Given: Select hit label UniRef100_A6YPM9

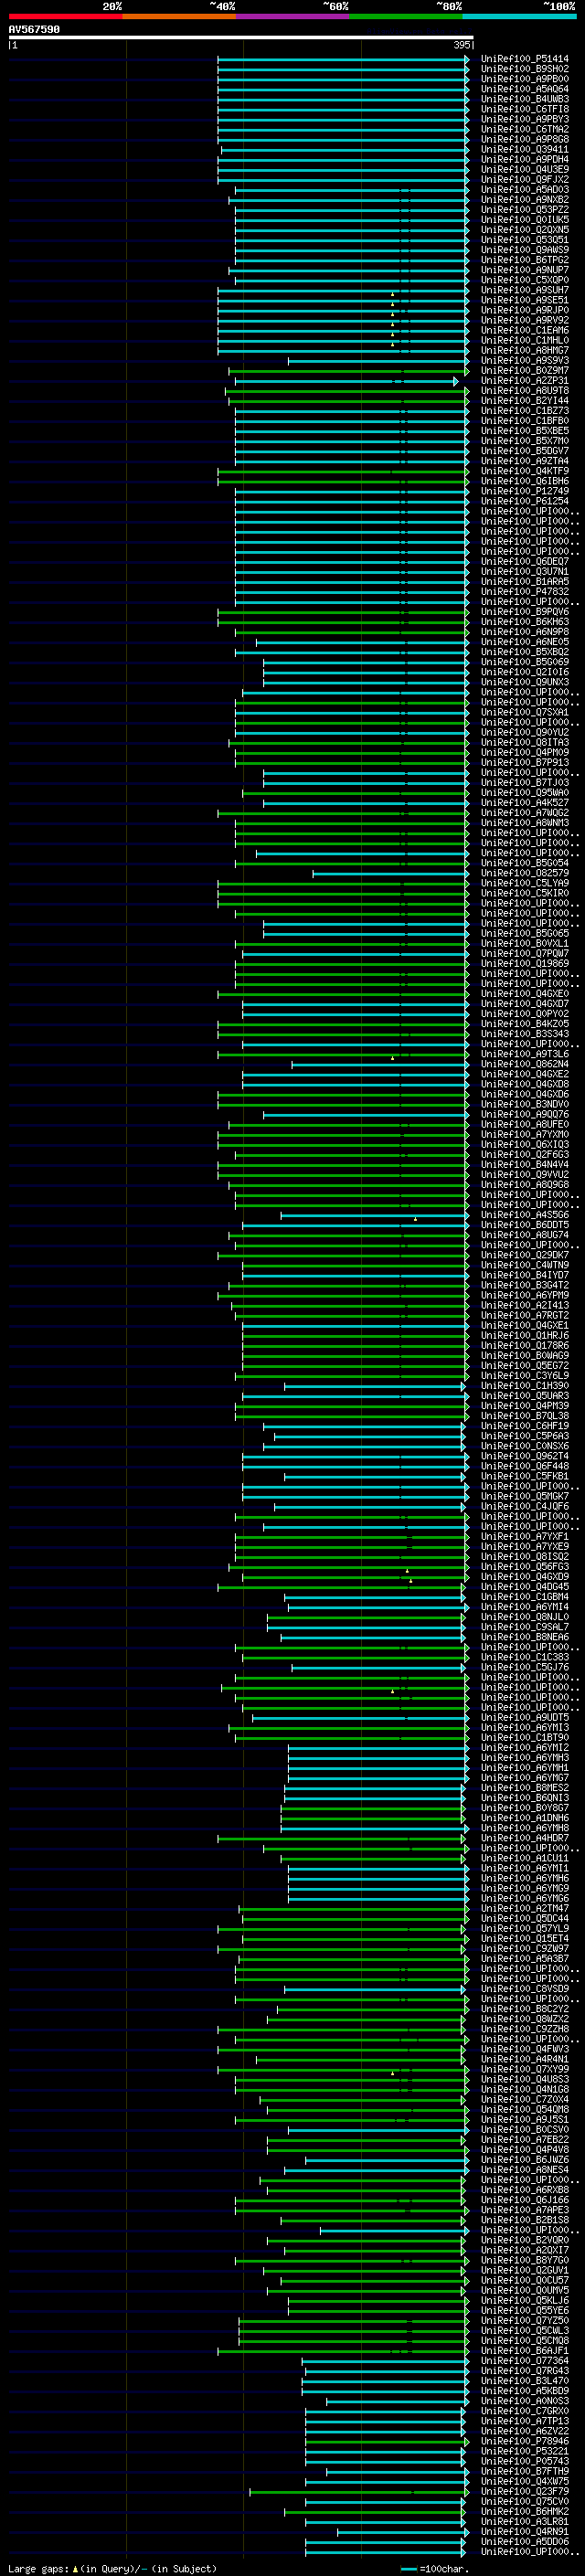Looking at the screenshot, I should click(525, 1295).
